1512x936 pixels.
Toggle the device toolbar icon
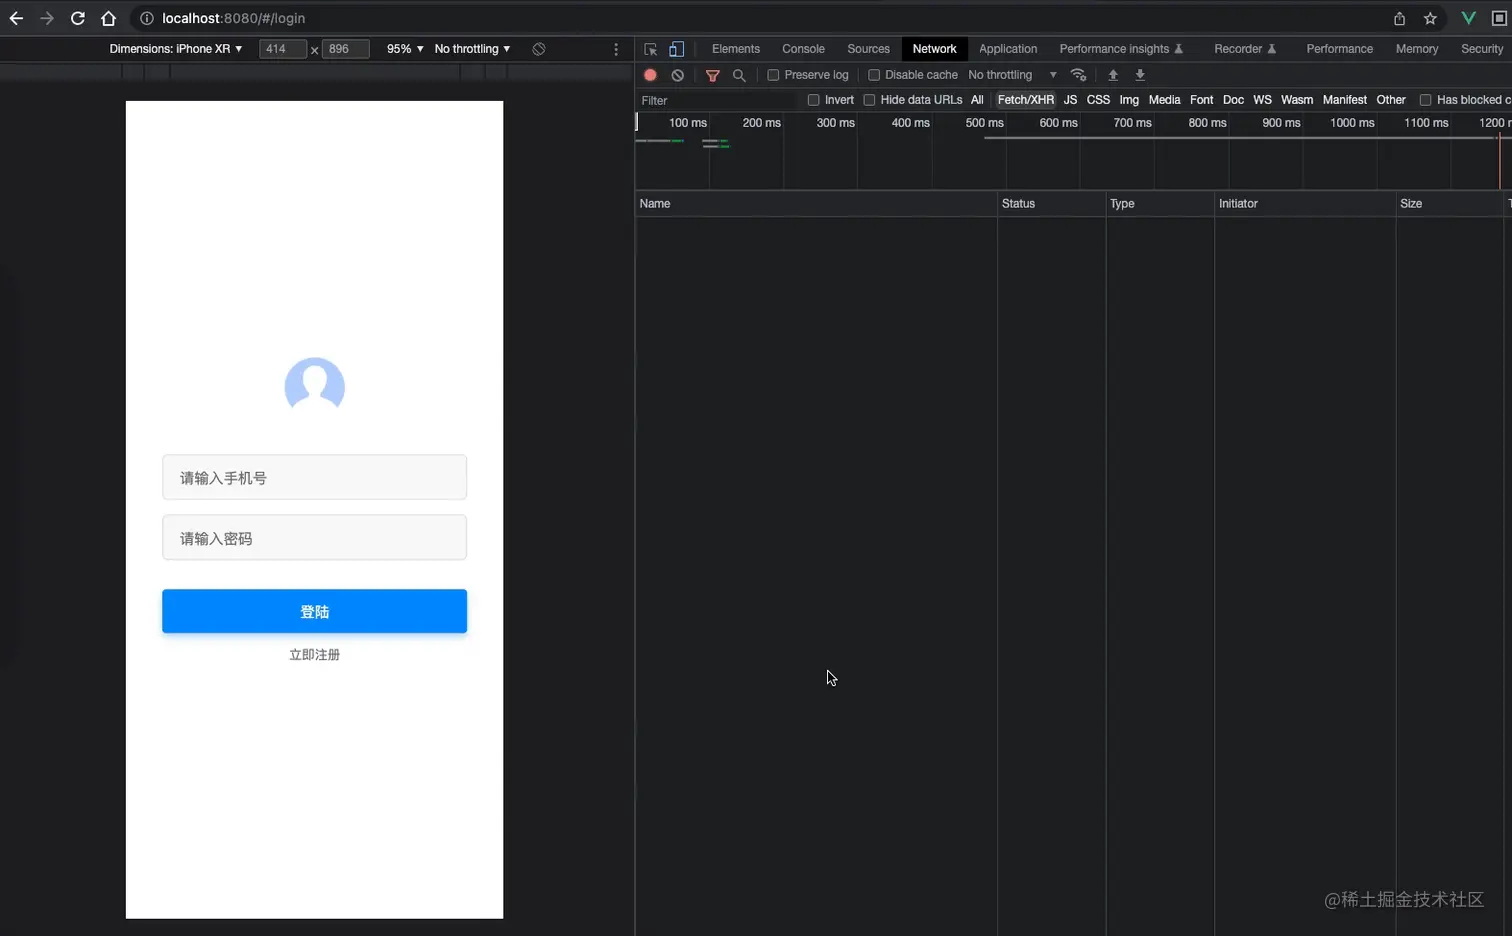pos(677,49)
